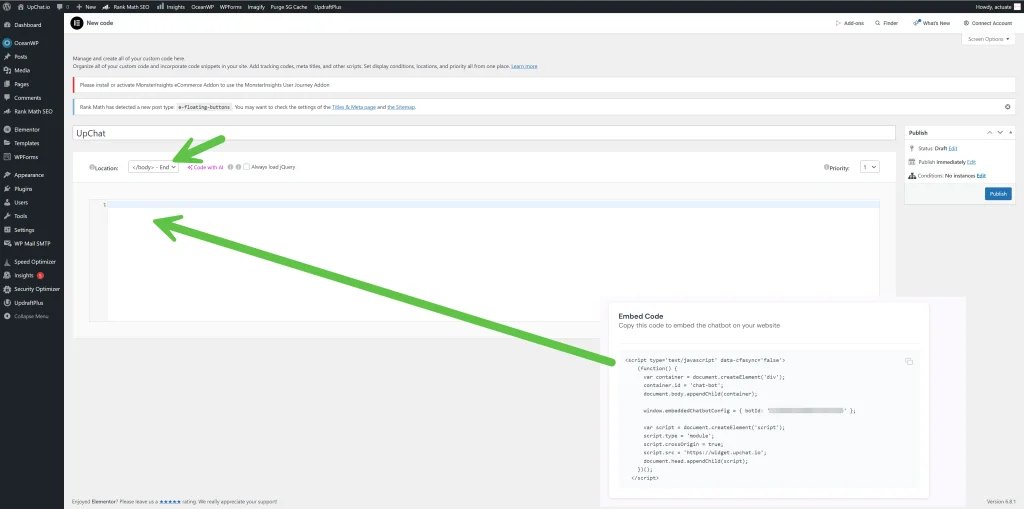Open OceanWP admin bar menu
The height and width of the screenshot is (509, 1024).
(202, 6)
